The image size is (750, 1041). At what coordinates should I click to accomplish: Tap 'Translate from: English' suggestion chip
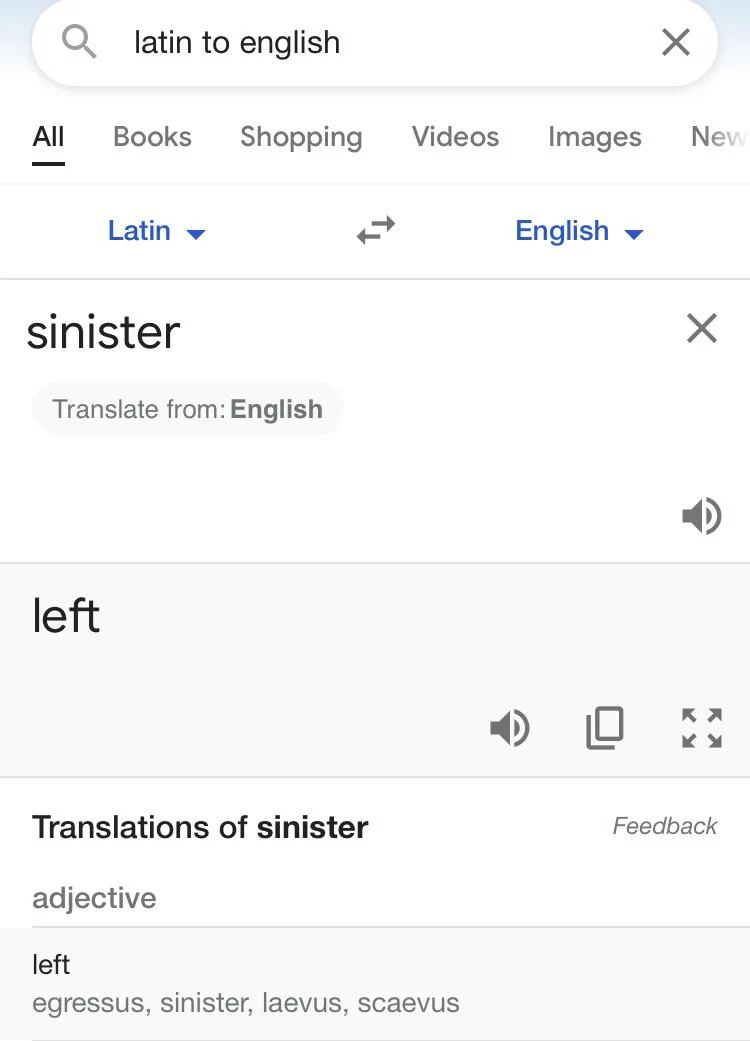tap(188, 409)
